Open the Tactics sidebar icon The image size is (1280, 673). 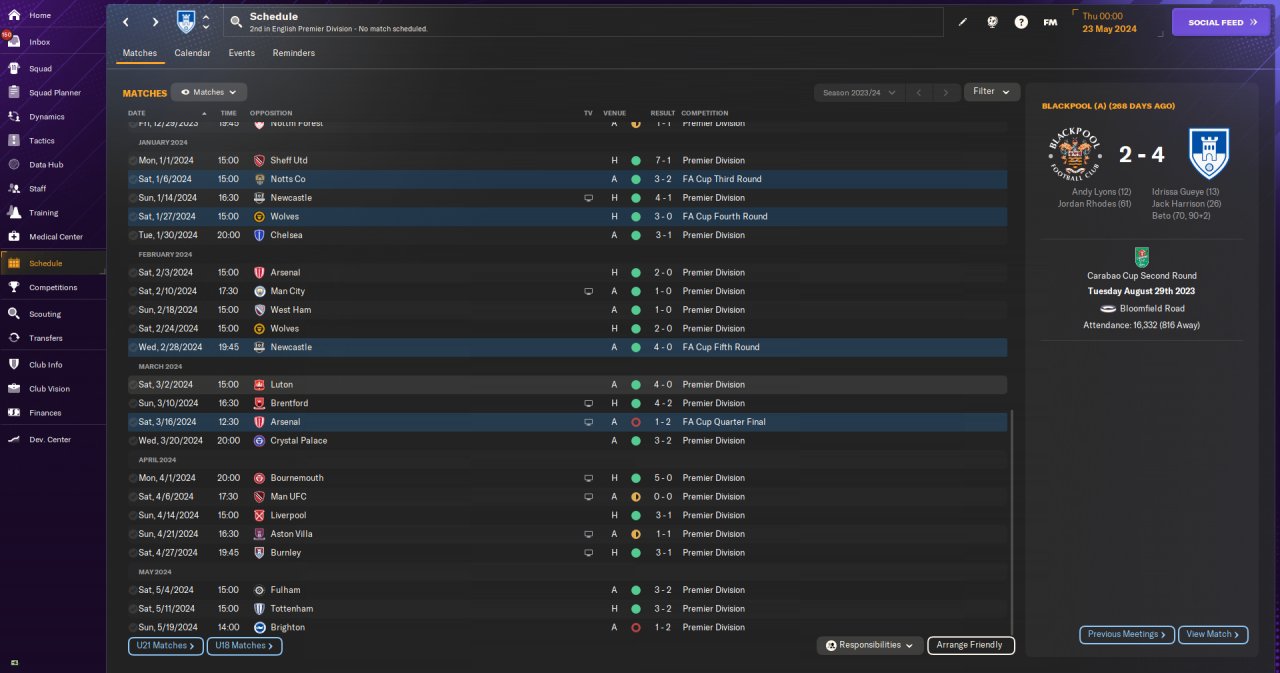click(14, 141)
